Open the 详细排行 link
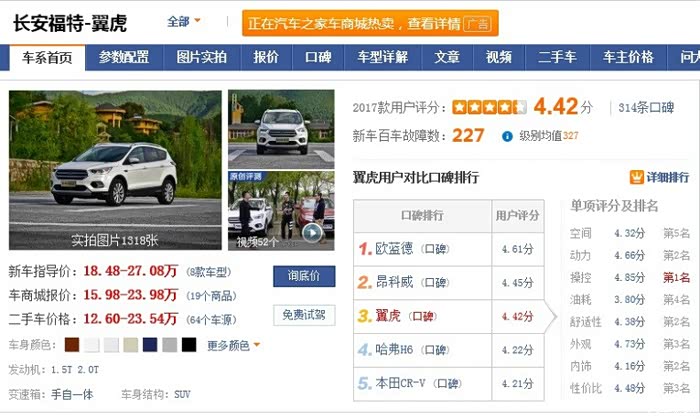The width and height of the screenshot is (700, 419). [x=667, y=177]
